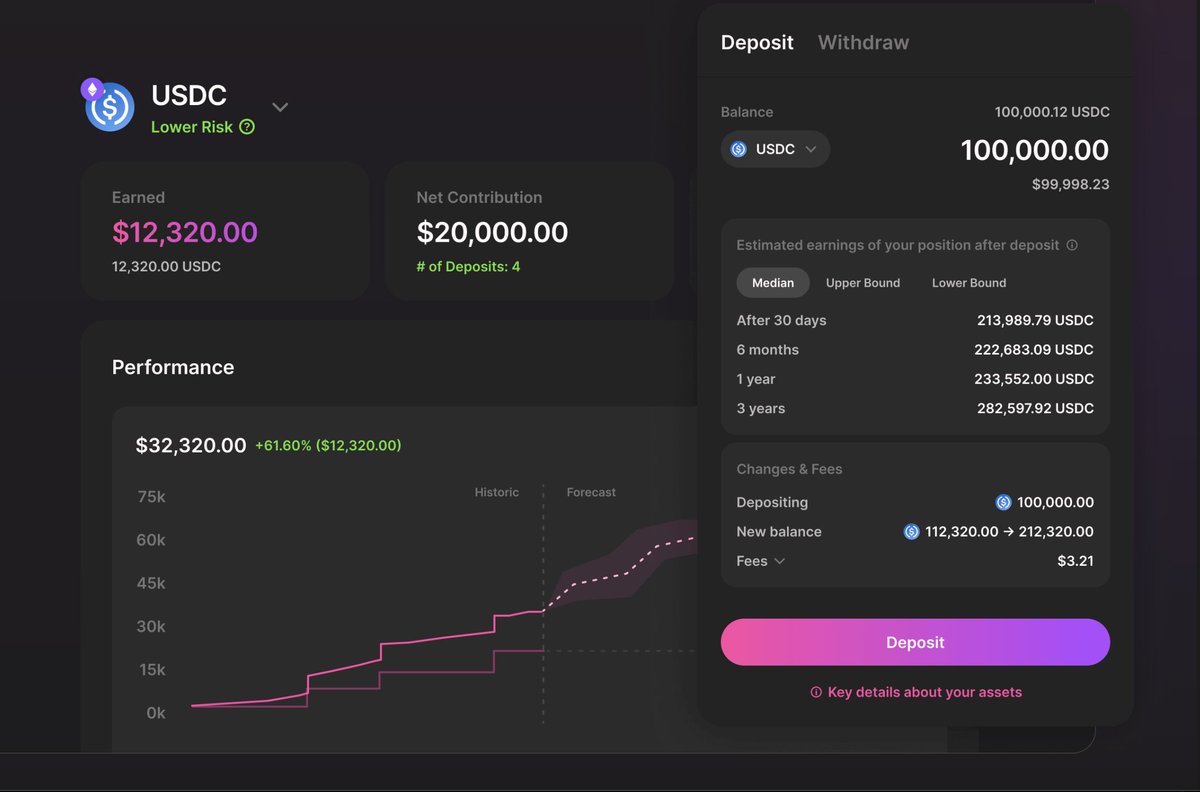Click the Performance heading
Viewport: 1200px width, 792px height.
[173, 367]
